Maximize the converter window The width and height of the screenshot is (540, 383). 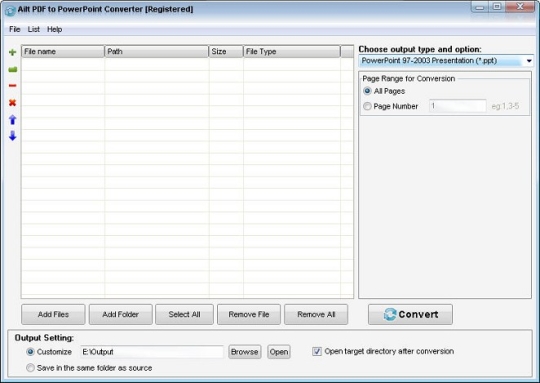click(497, 7)
